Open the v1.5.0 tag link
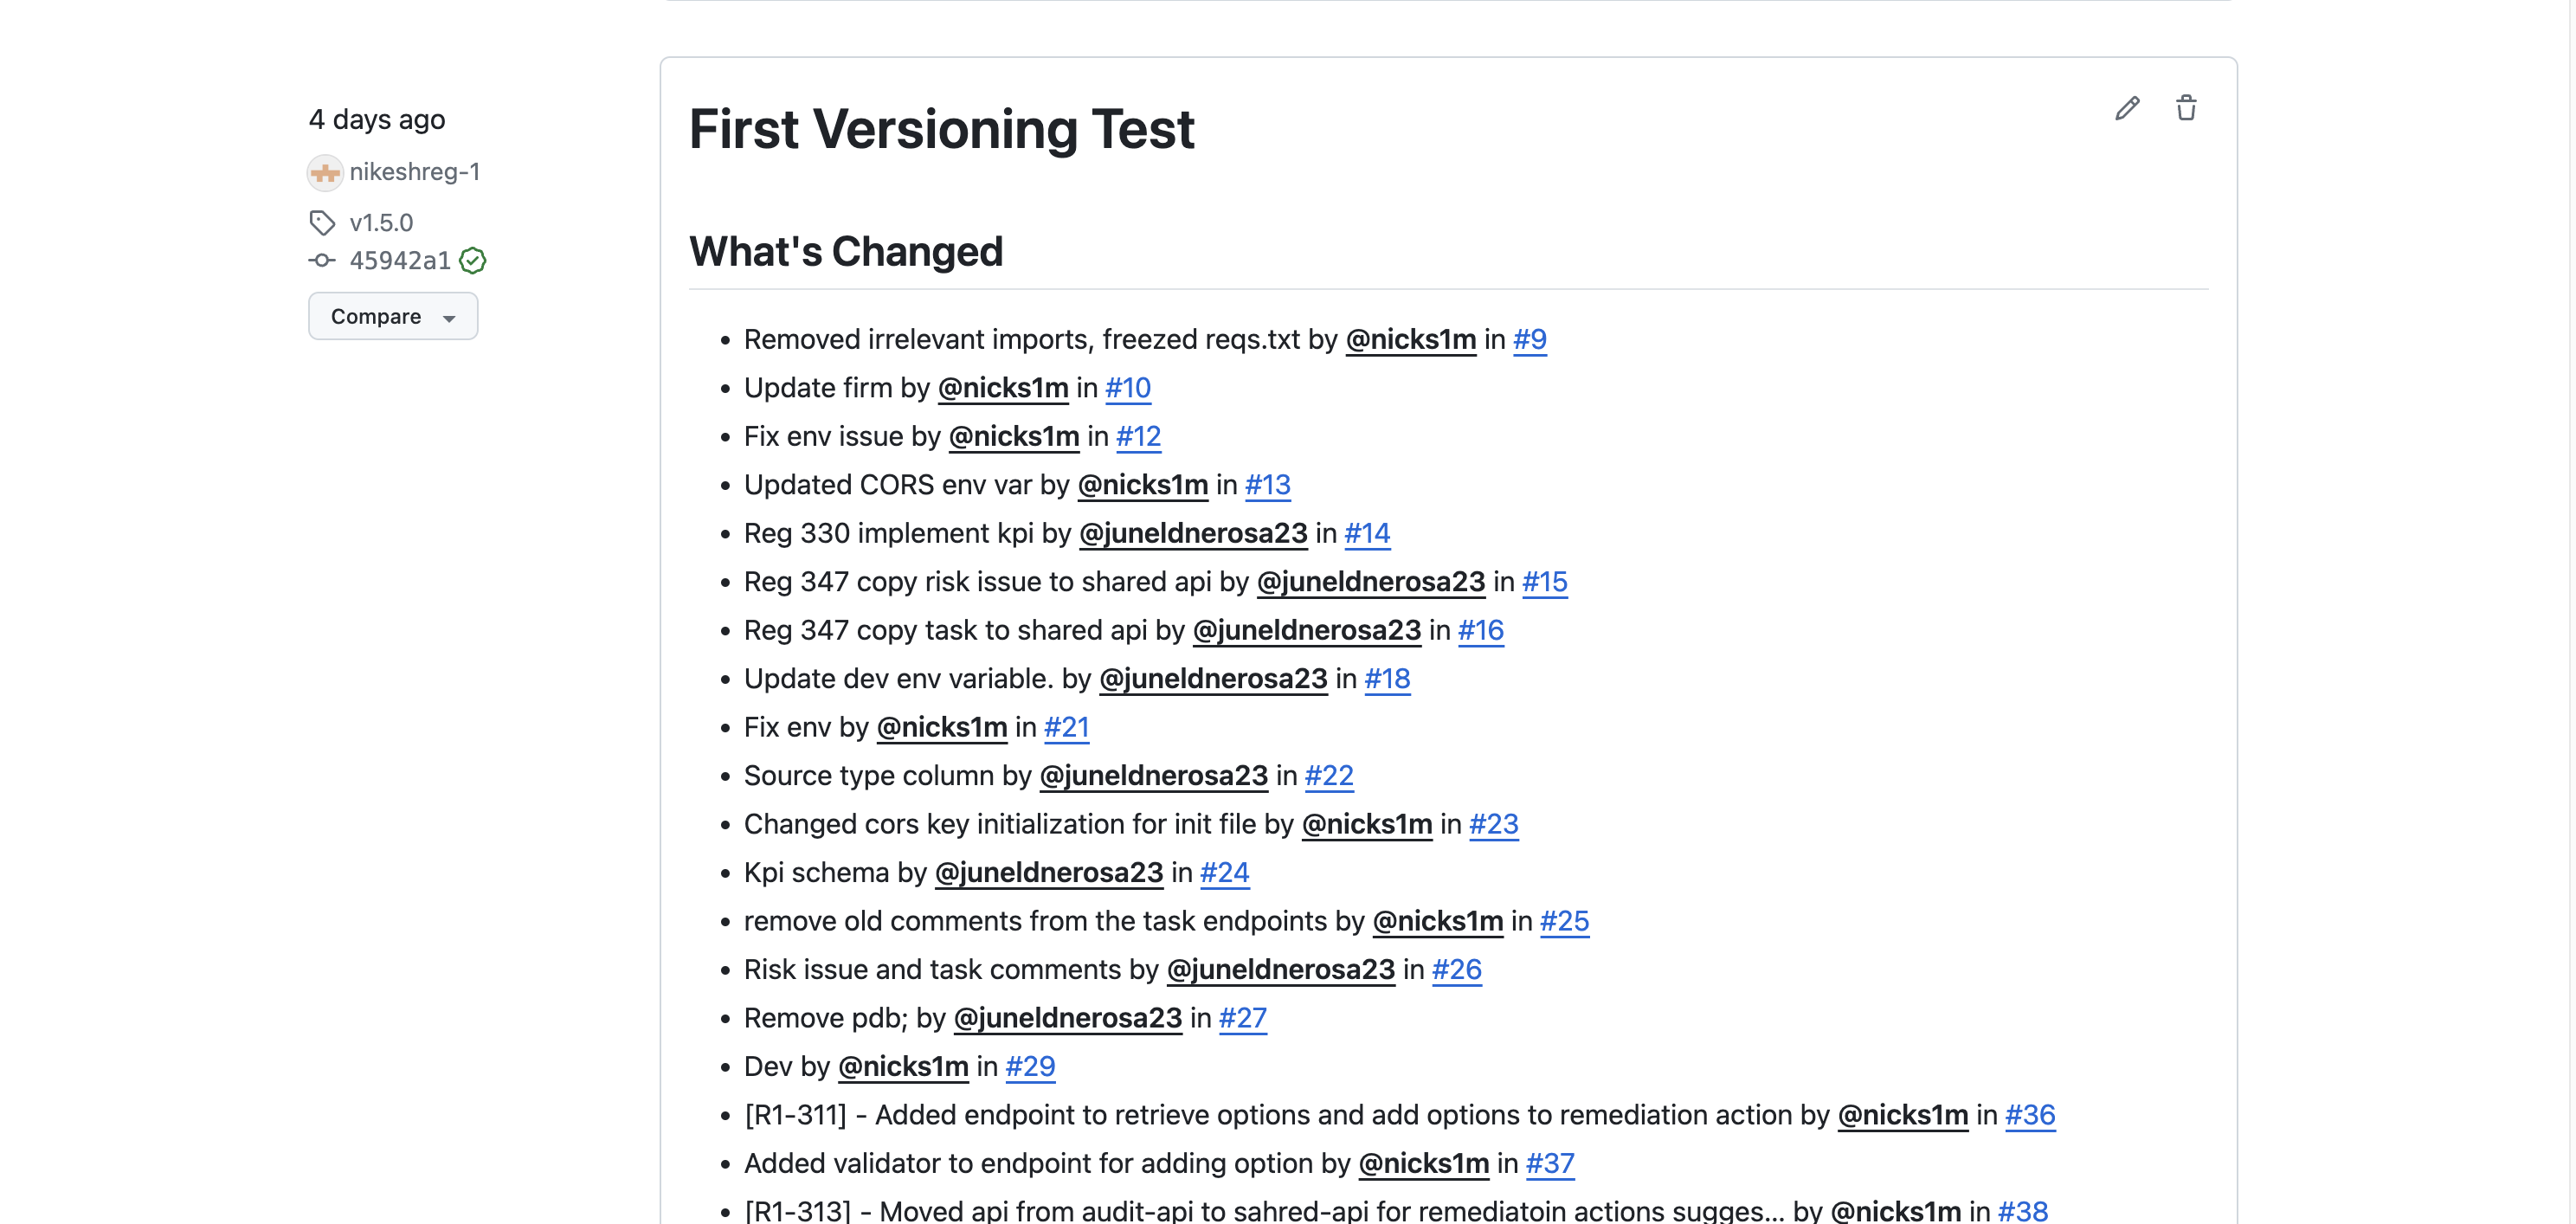Image resolution: width=2576 pixels, height=1224 pixels. pos(381,222)
